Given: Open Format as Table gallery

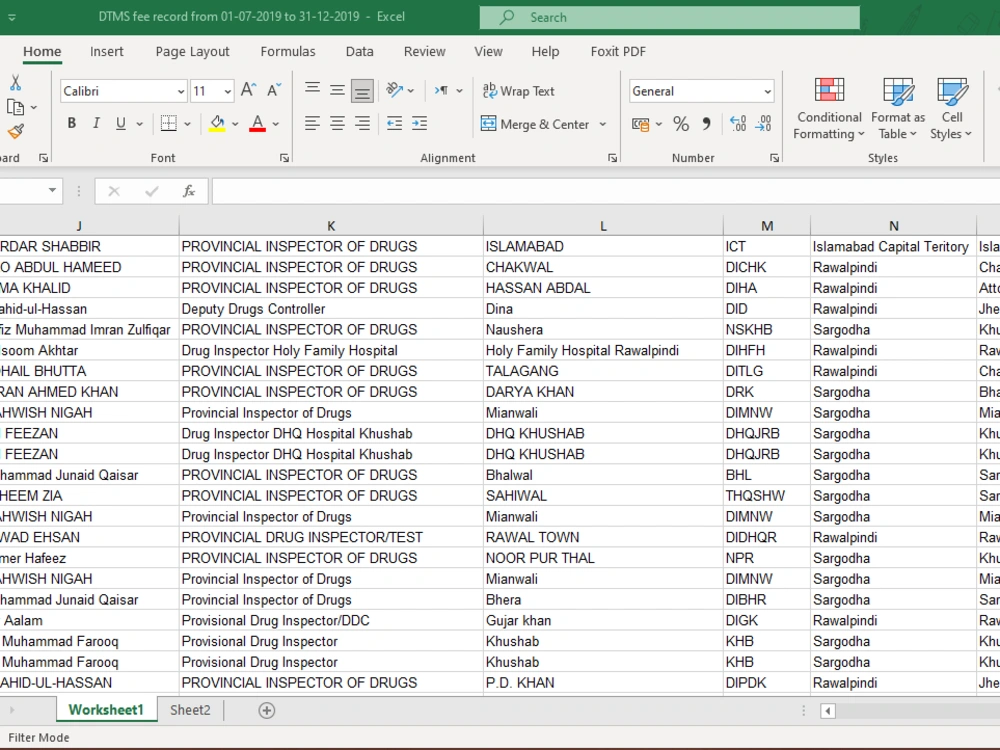Looking at the screenshot, I should [x=897, y=109].
